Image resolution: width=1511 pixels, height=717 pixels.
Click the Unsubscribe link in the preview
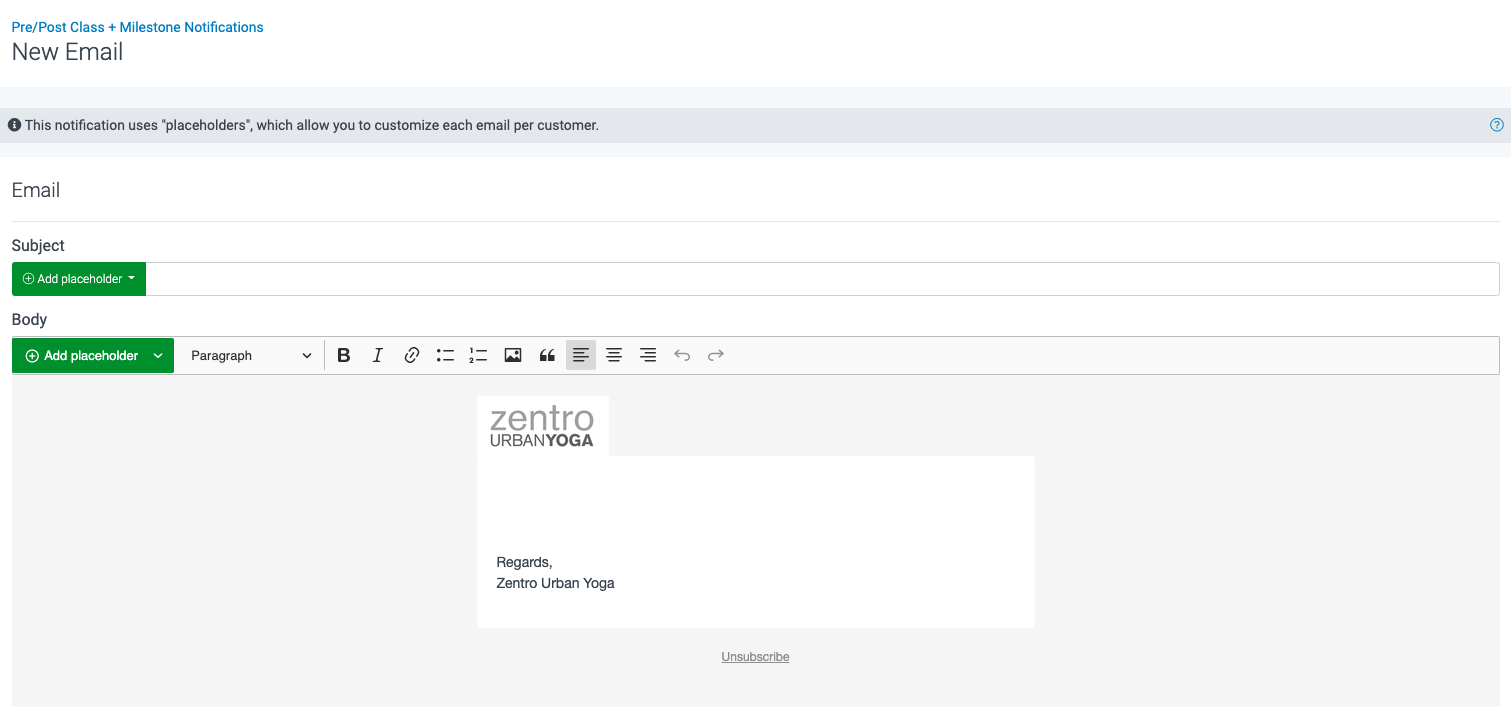click(755, 656)
